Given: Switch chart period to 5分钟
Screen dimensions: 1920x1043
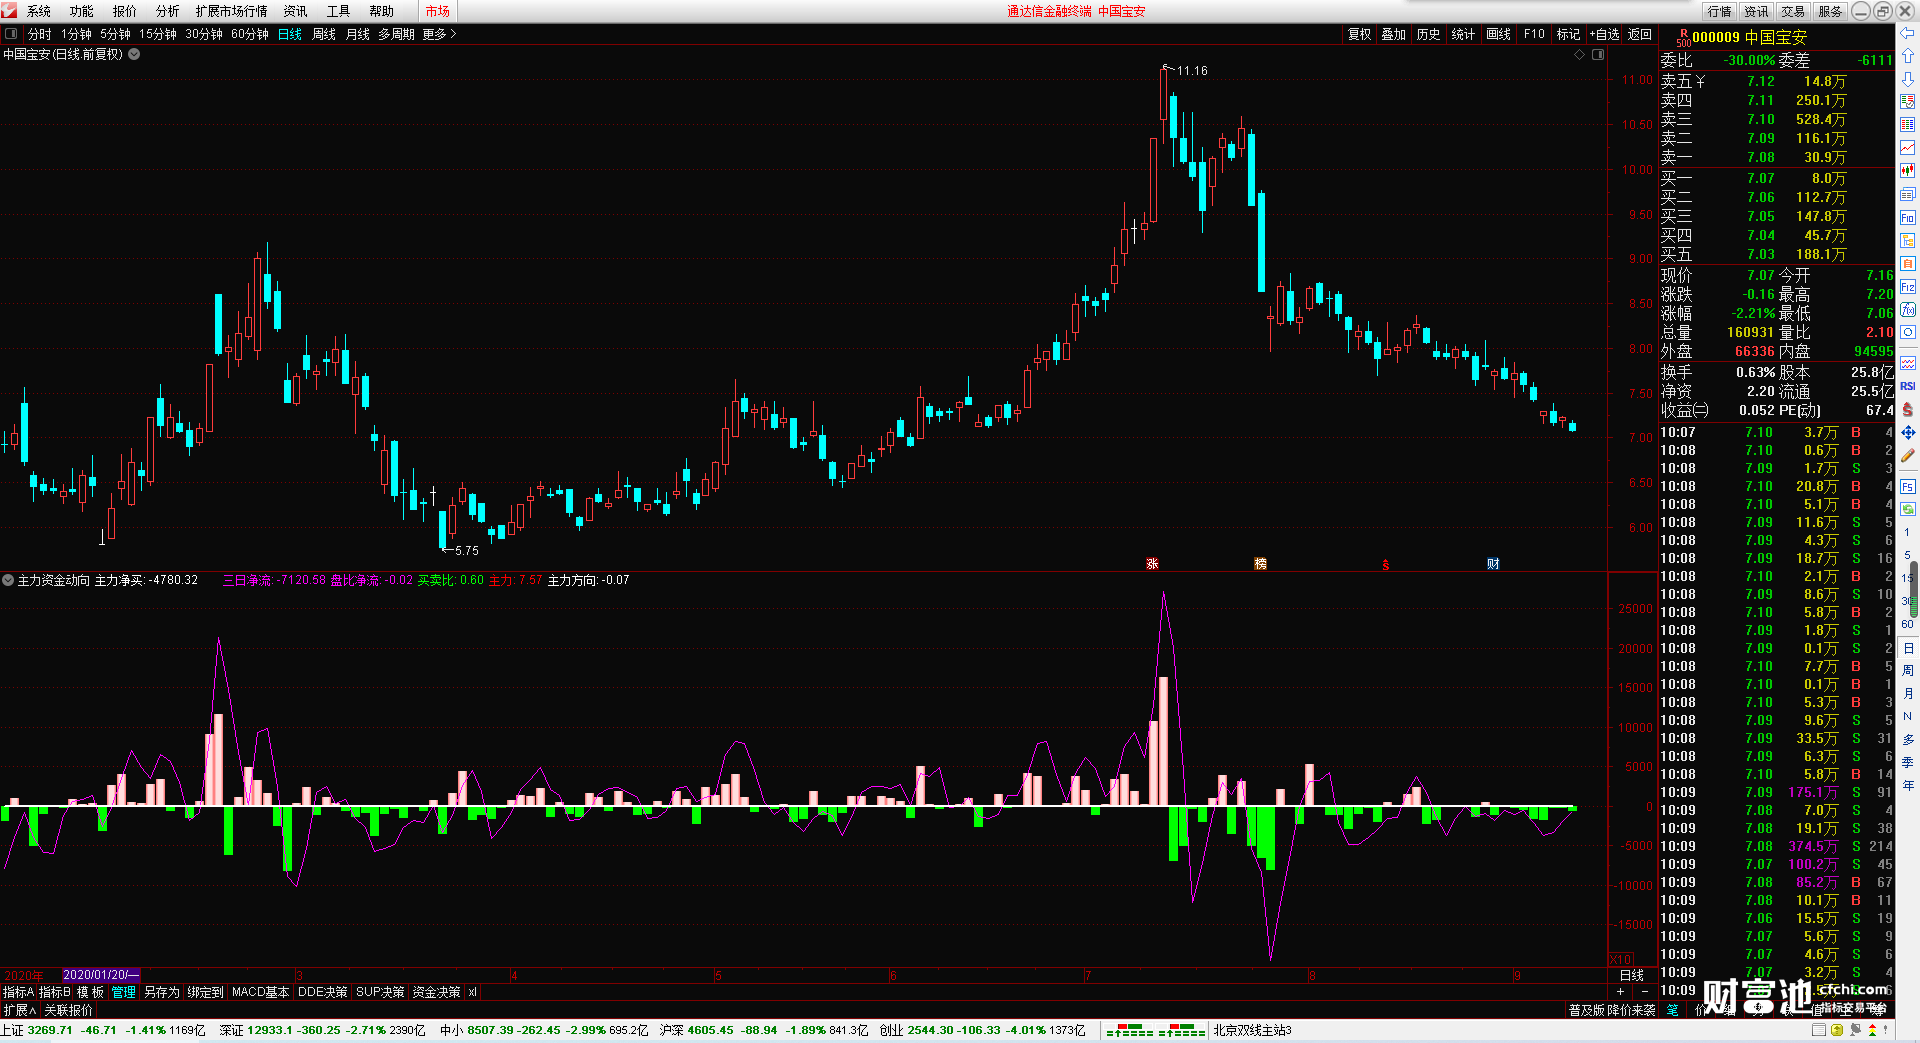Looking at the screenshot, I should pos(115,34).
